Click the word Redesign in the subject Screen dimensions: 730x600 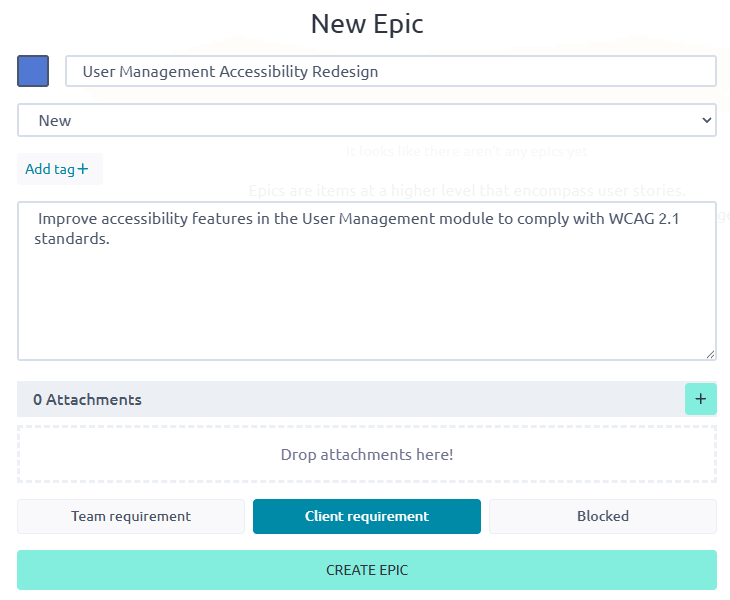pyautogui.click(x=346, y=71)
